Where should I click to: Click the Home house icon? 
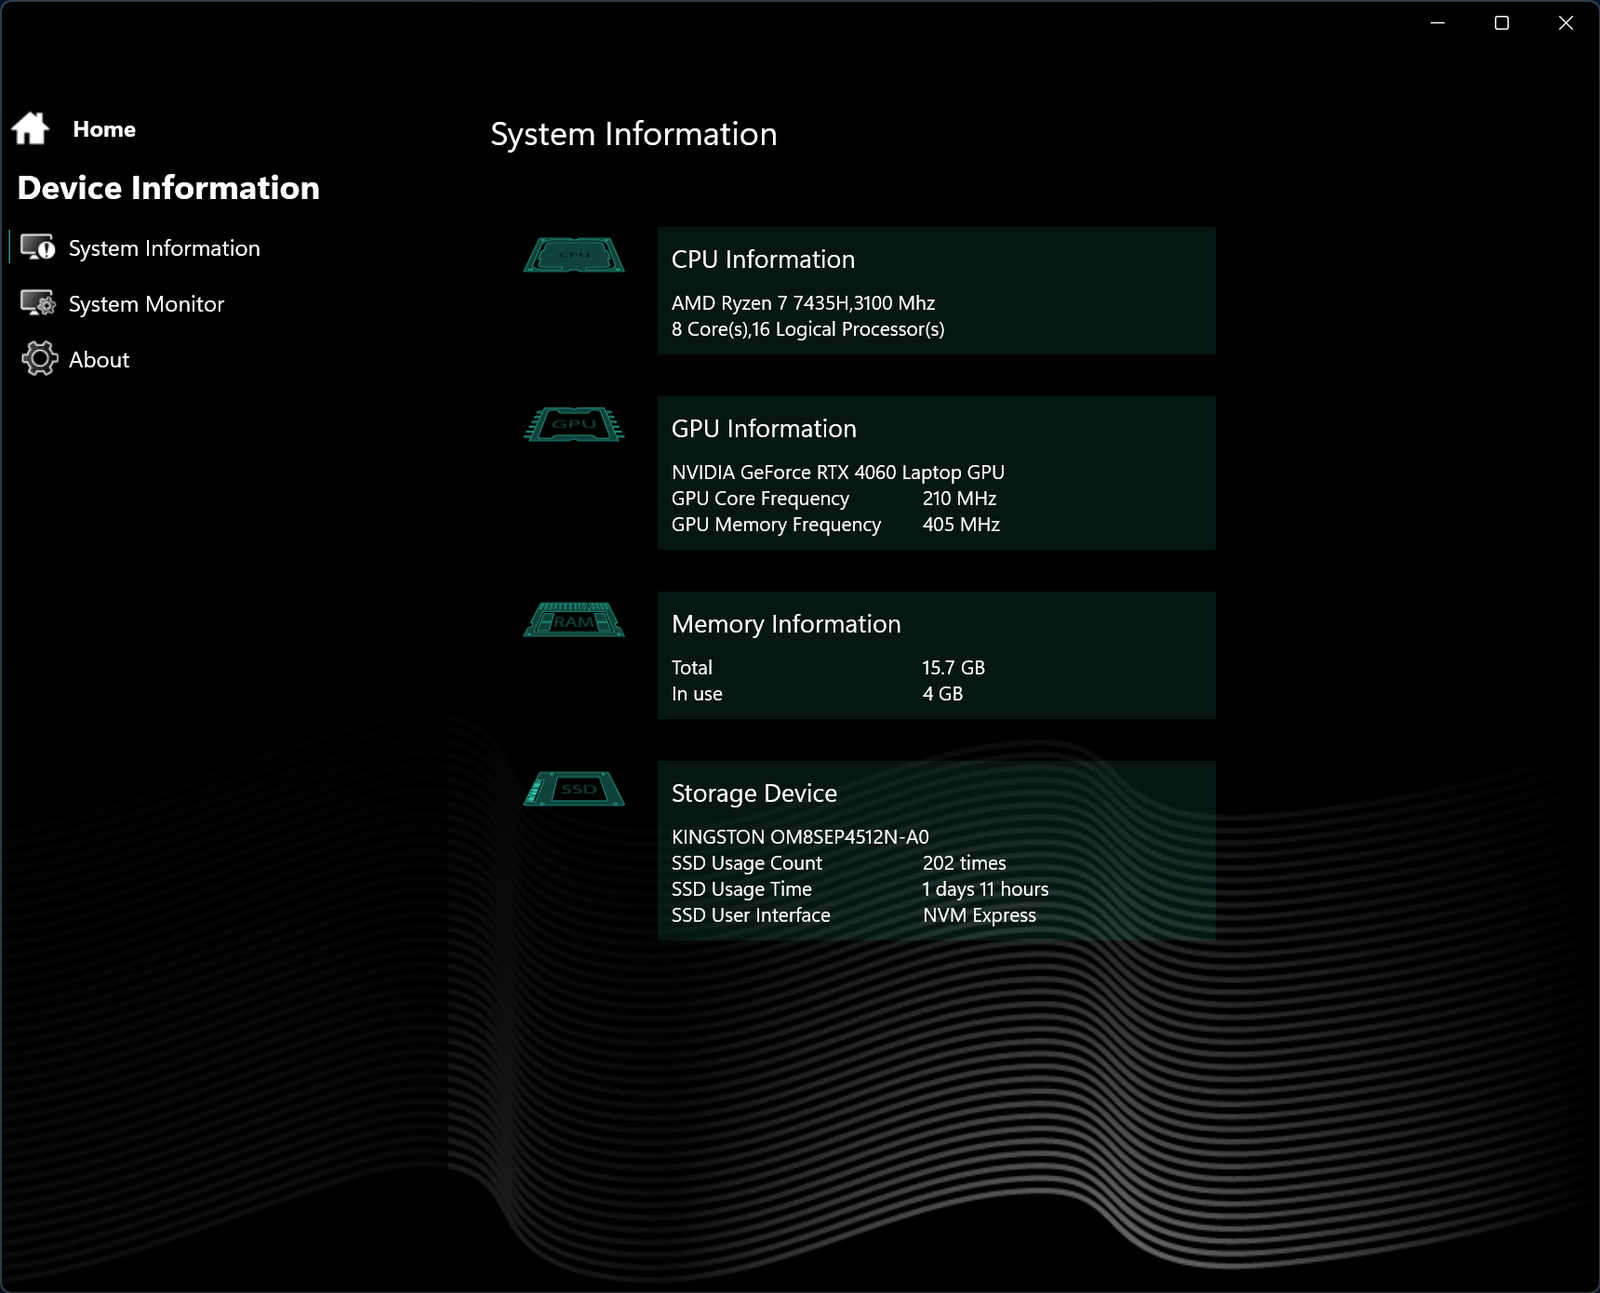(x=30, y=128)
